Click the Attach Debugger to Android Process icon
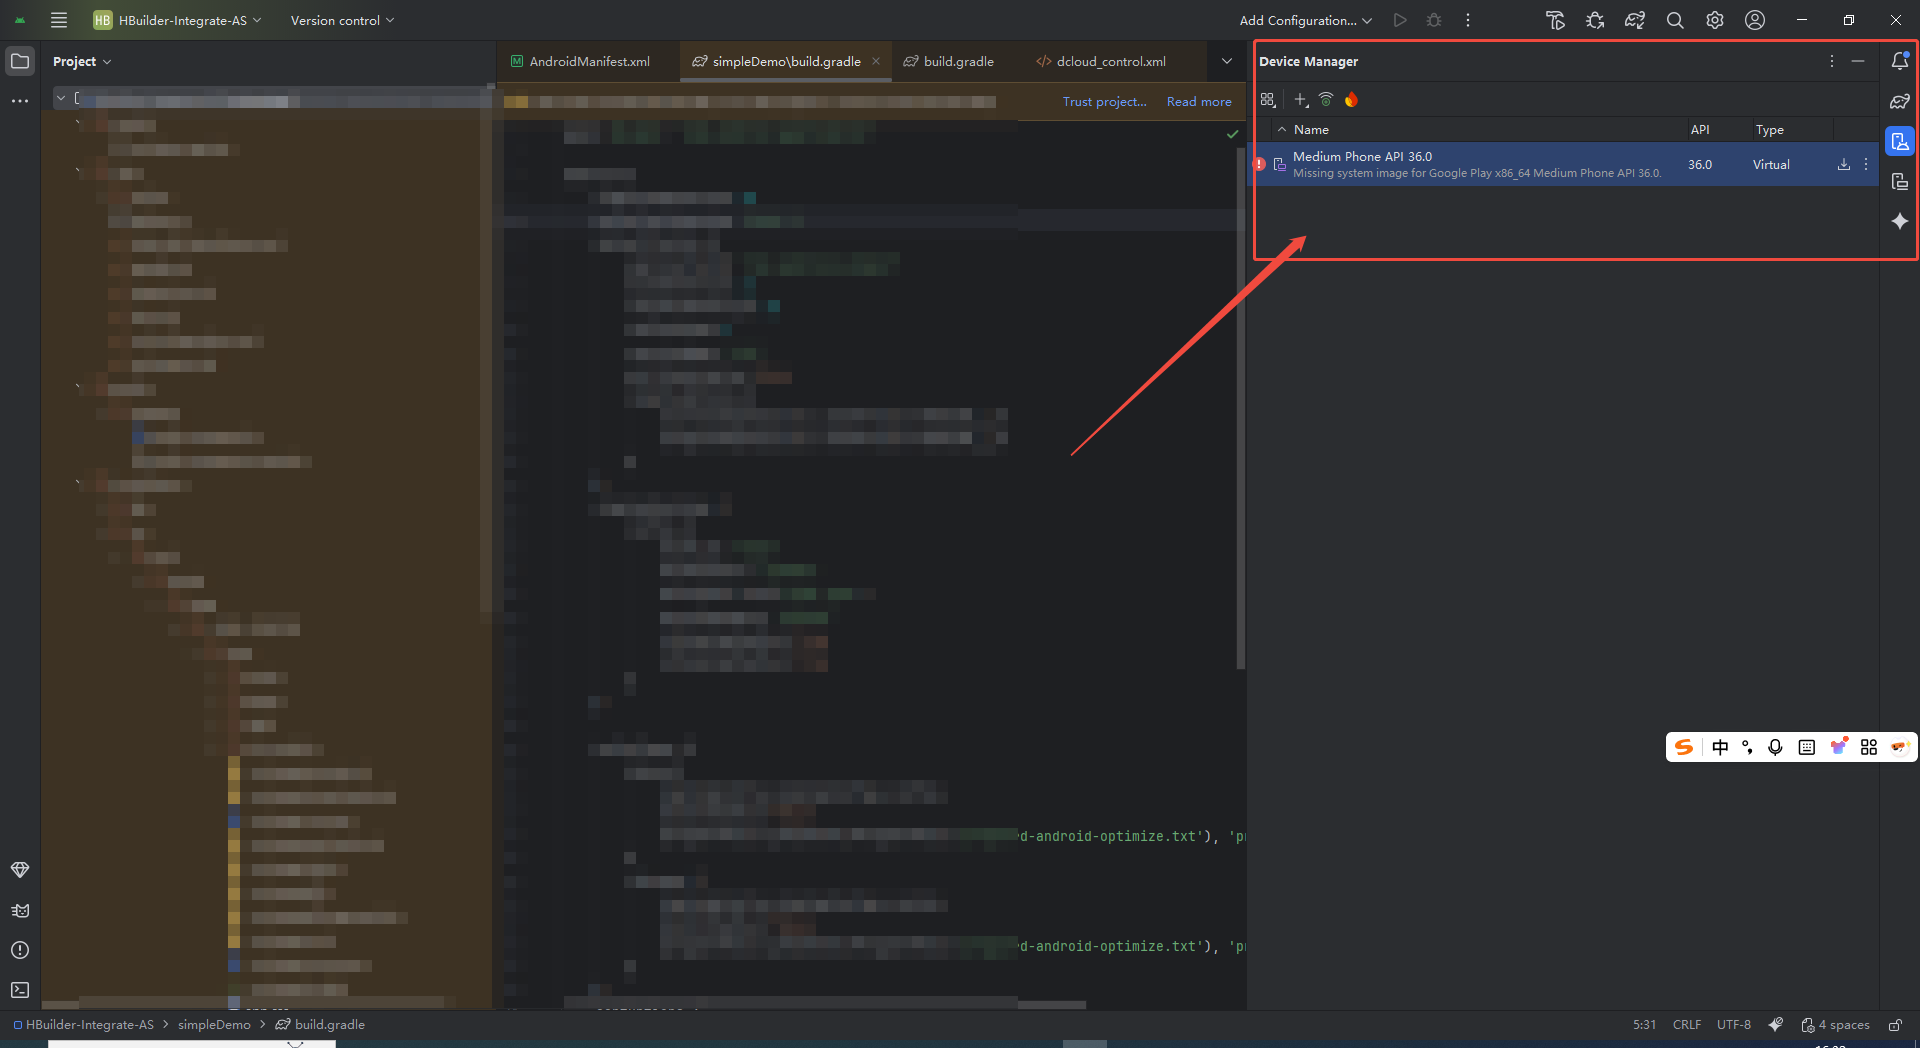 click(x=1595, y=20)
